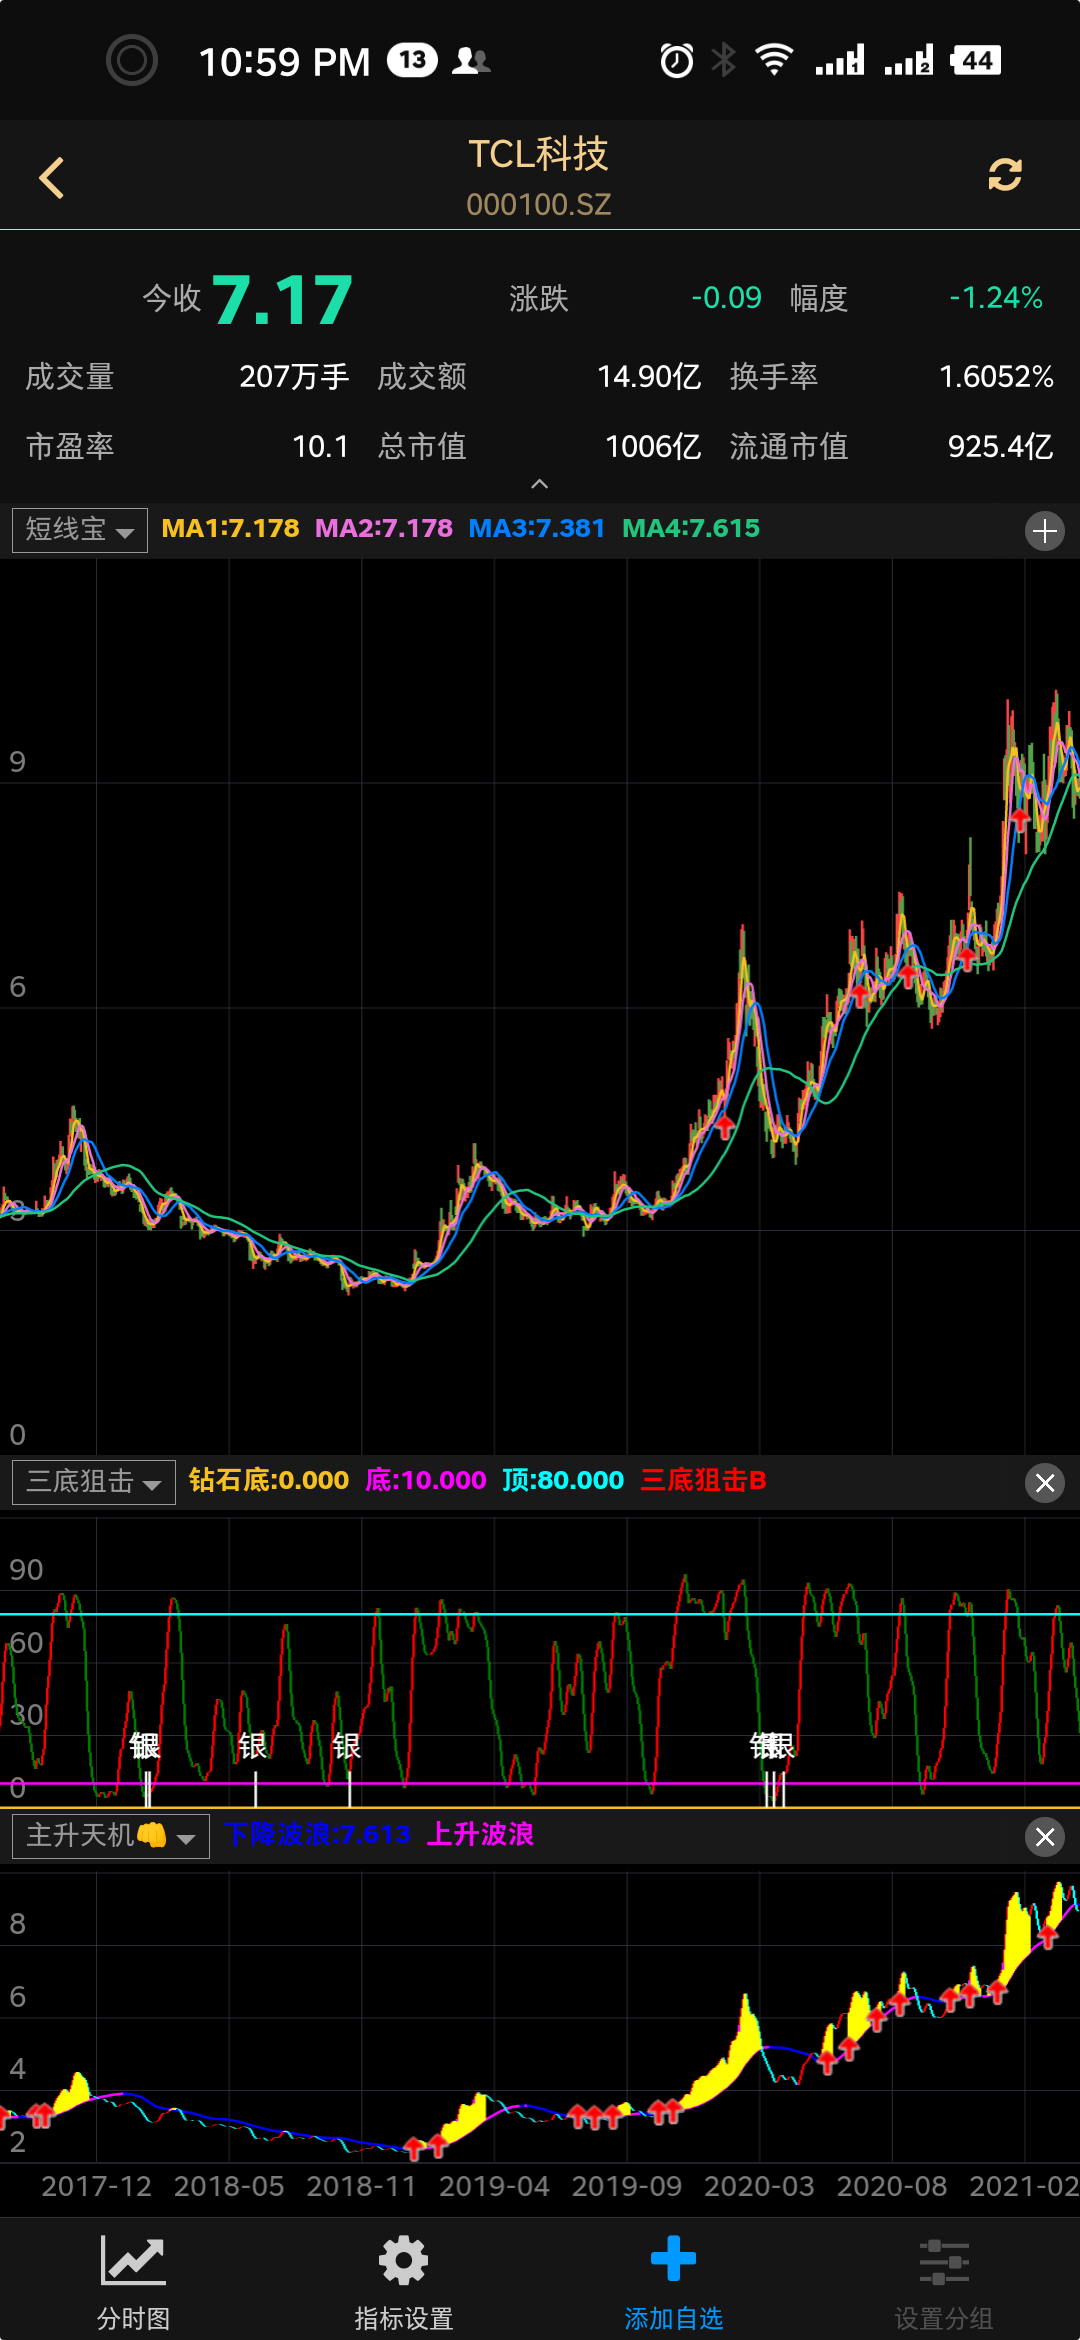
Task: Refresh the TCL科技 stock data
Action: pyautogui.click(x=1004, y=175)
